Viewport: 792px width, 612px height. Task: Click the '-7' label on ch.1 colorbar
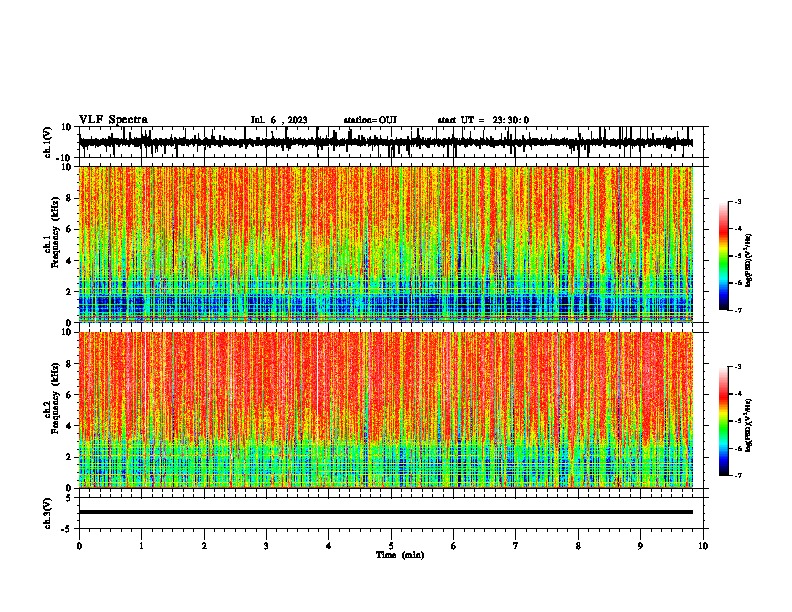click(x=738, y=310)
